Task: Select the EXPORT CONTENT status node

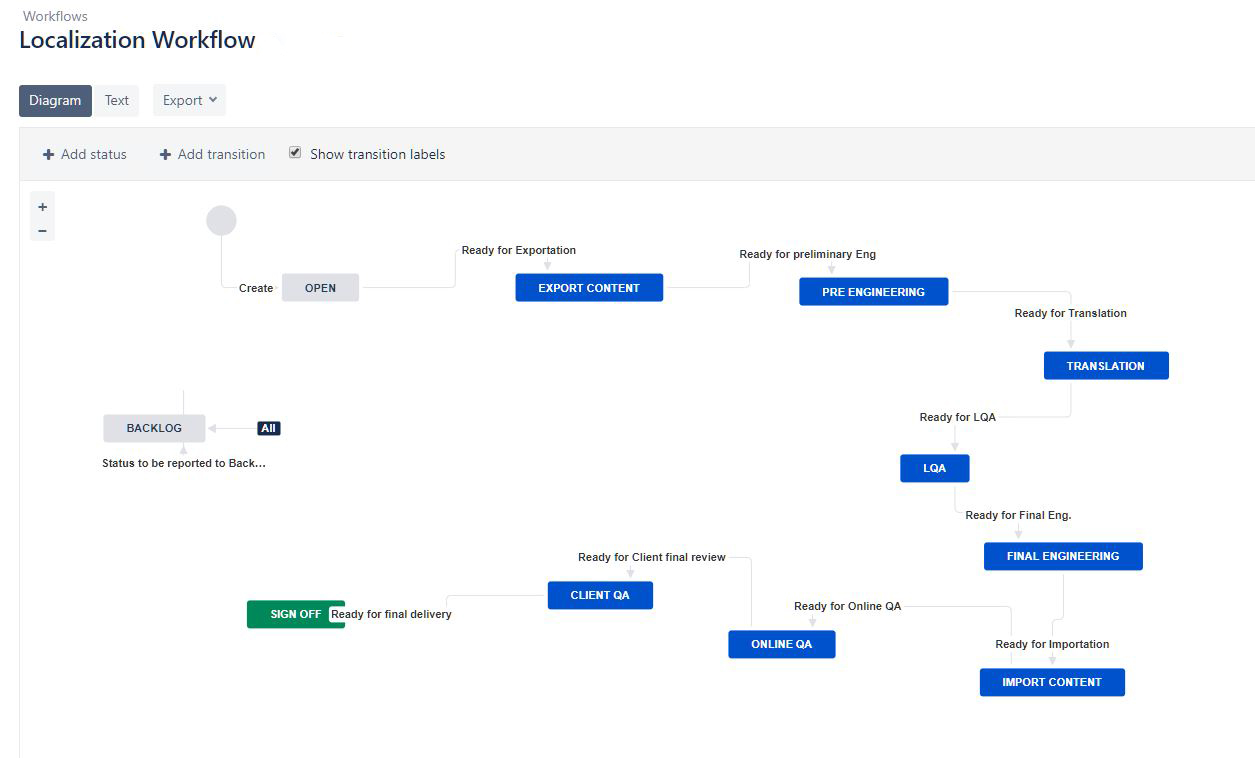Action: (588, 287)
